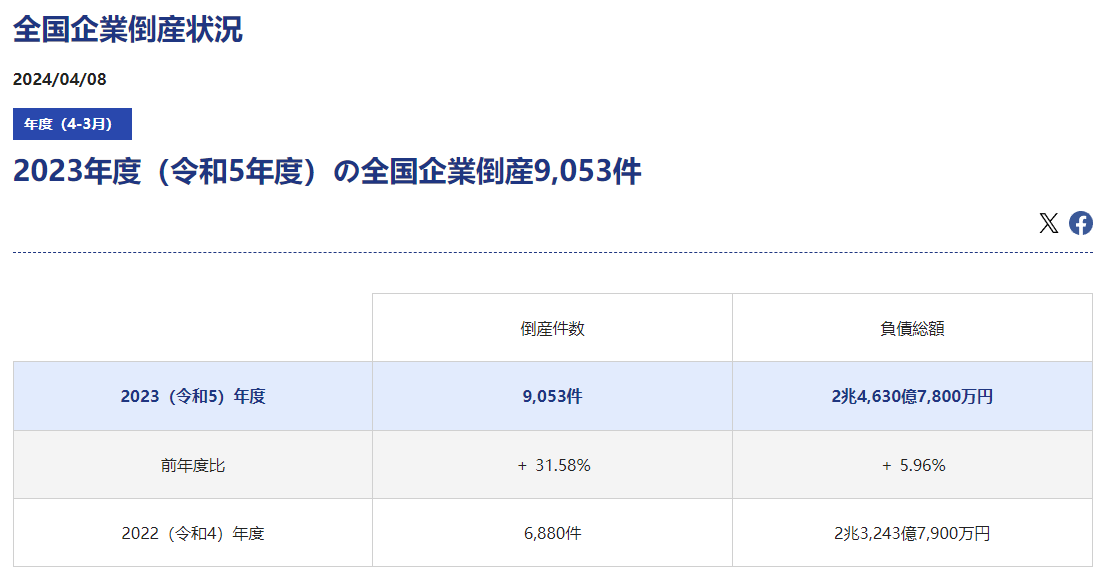
Task: Select the 2022（令和4）年度 row label
Action: [193, 533]
